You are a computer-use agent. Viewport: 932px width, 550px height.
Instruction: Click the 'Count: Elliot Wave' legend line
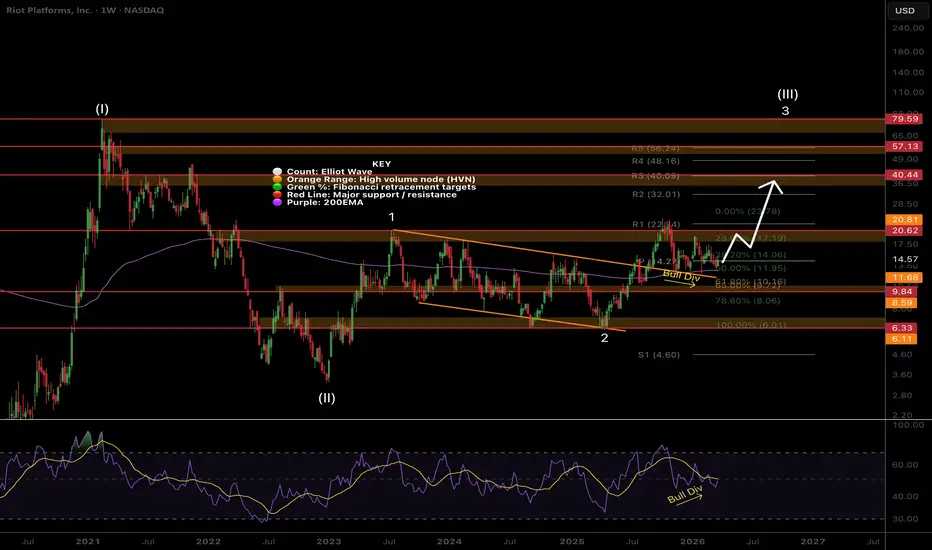point(329,171)
